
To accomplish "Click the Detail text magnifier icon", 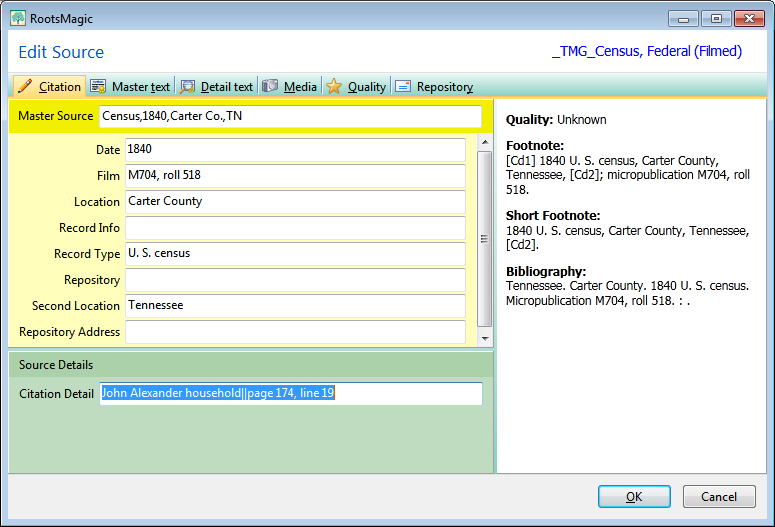I will click(x=187, y=87).
